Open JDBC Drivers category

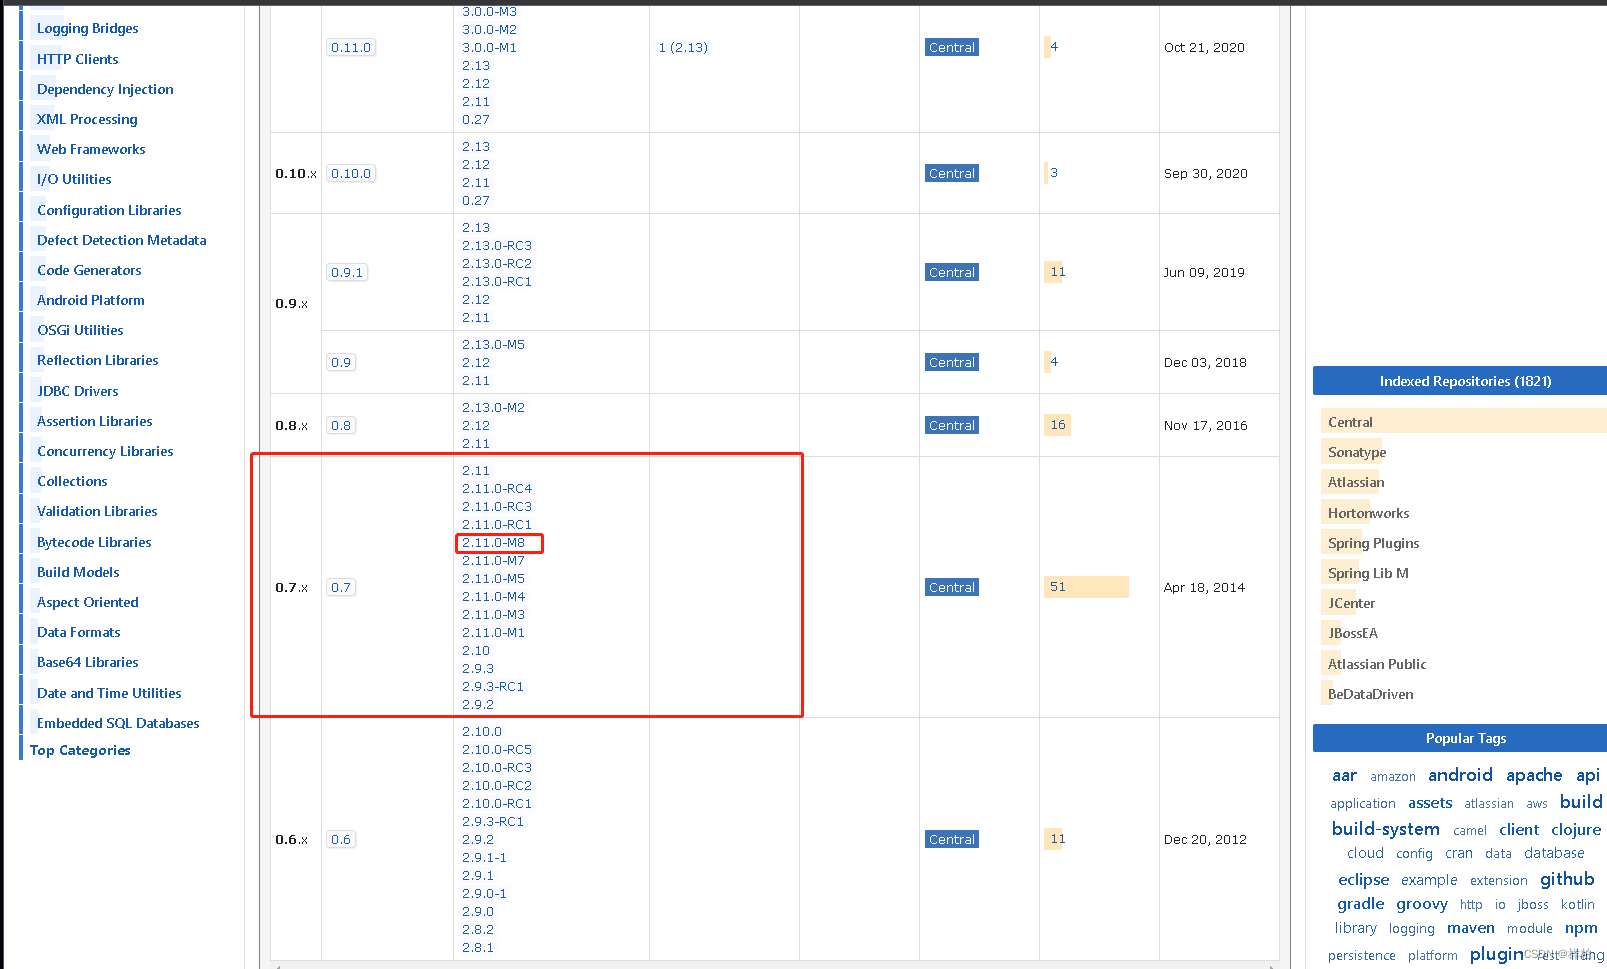[x=77, y=391]
